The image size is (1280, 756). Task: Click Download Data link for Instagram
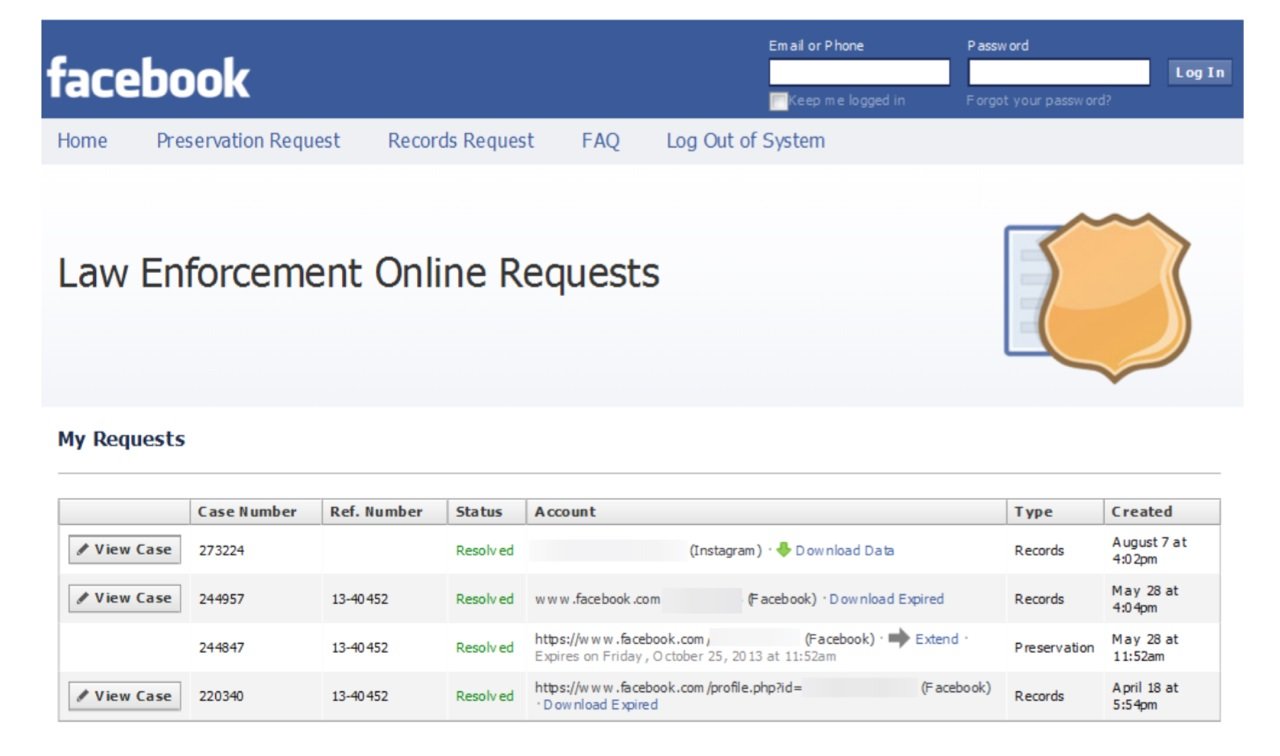coord(845,550)
